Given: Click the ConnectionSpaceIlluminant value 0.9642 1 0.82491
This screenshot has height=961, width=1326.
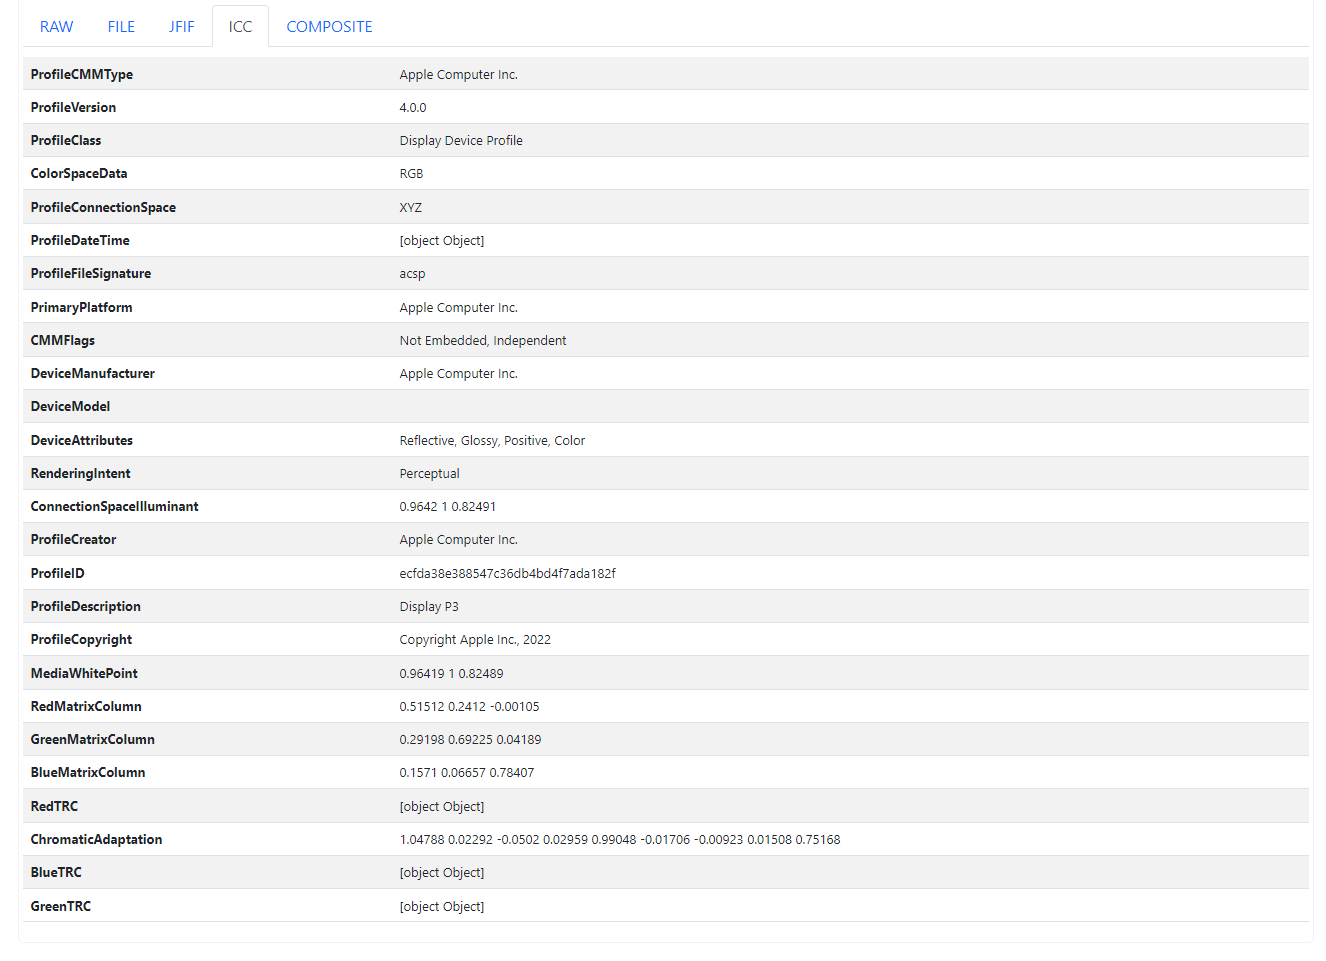Looking at the screenshot, I should coord(448,507).
